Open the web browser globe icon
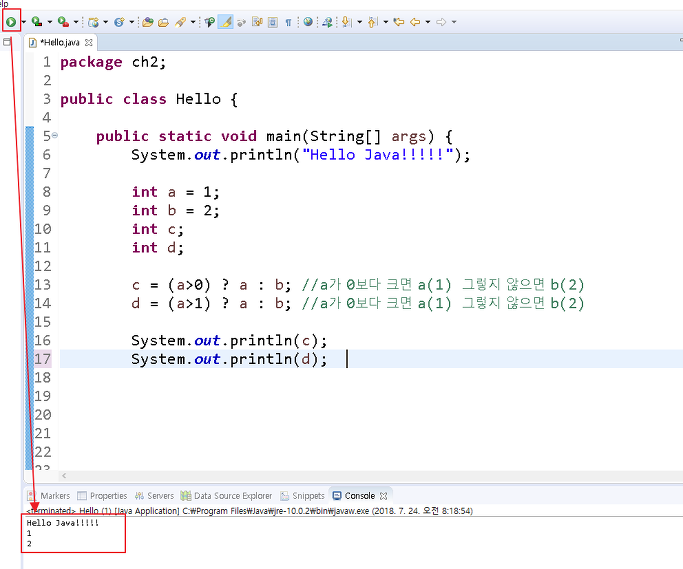The width and height of the screenshot is (683, 569). pyautogui.click(x=308, y=22)
